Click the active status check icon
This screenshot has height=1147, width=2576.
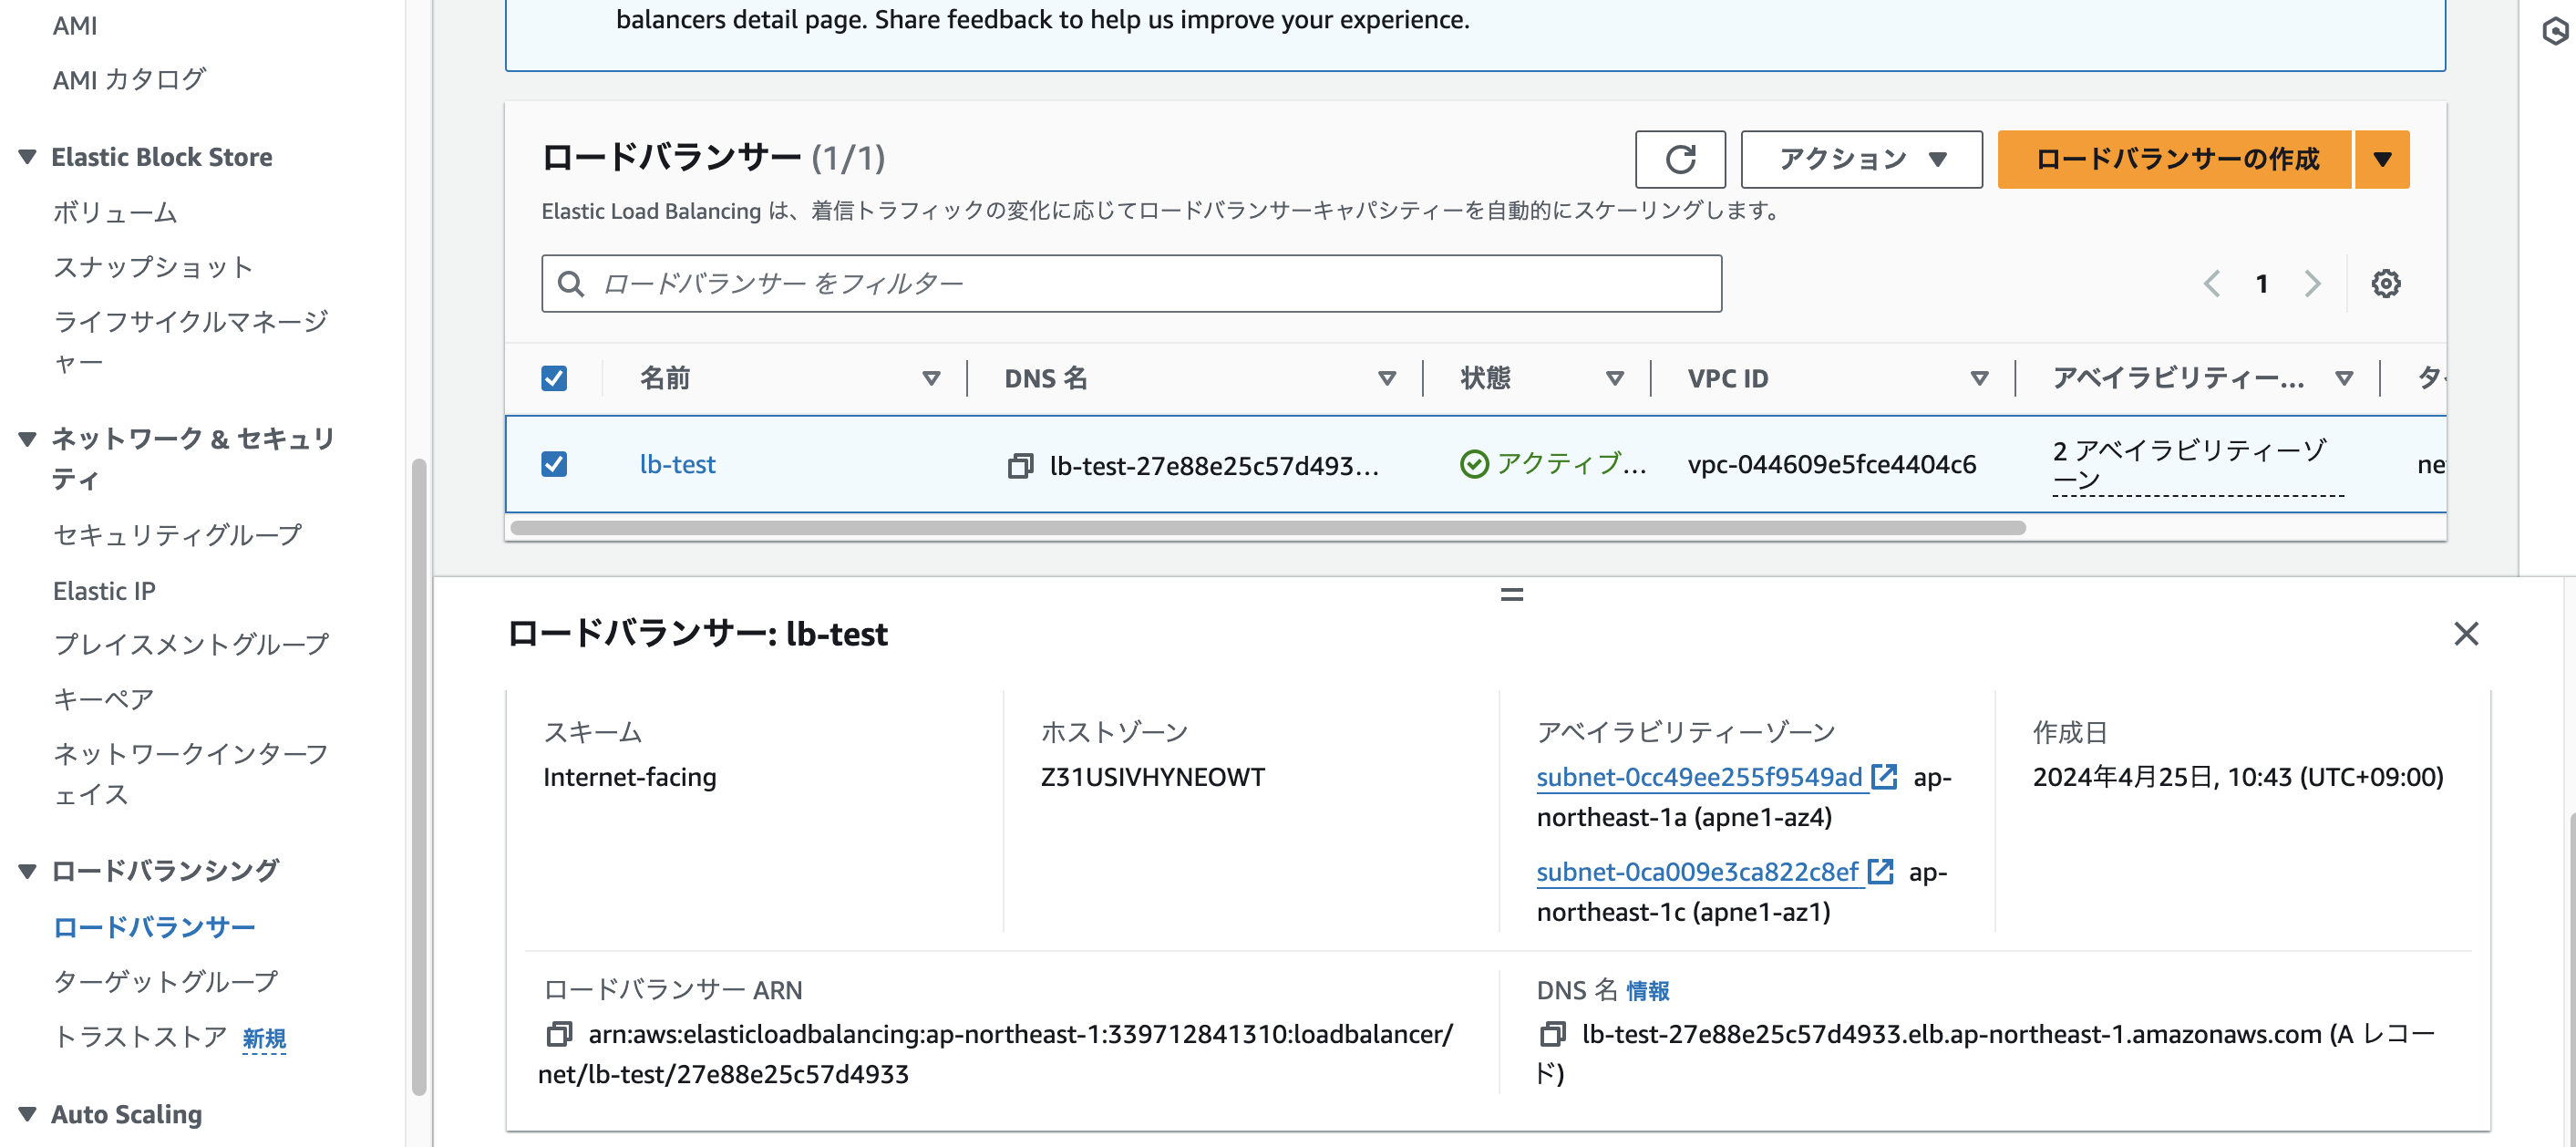pyautogui.click(x=1474, y=464)
